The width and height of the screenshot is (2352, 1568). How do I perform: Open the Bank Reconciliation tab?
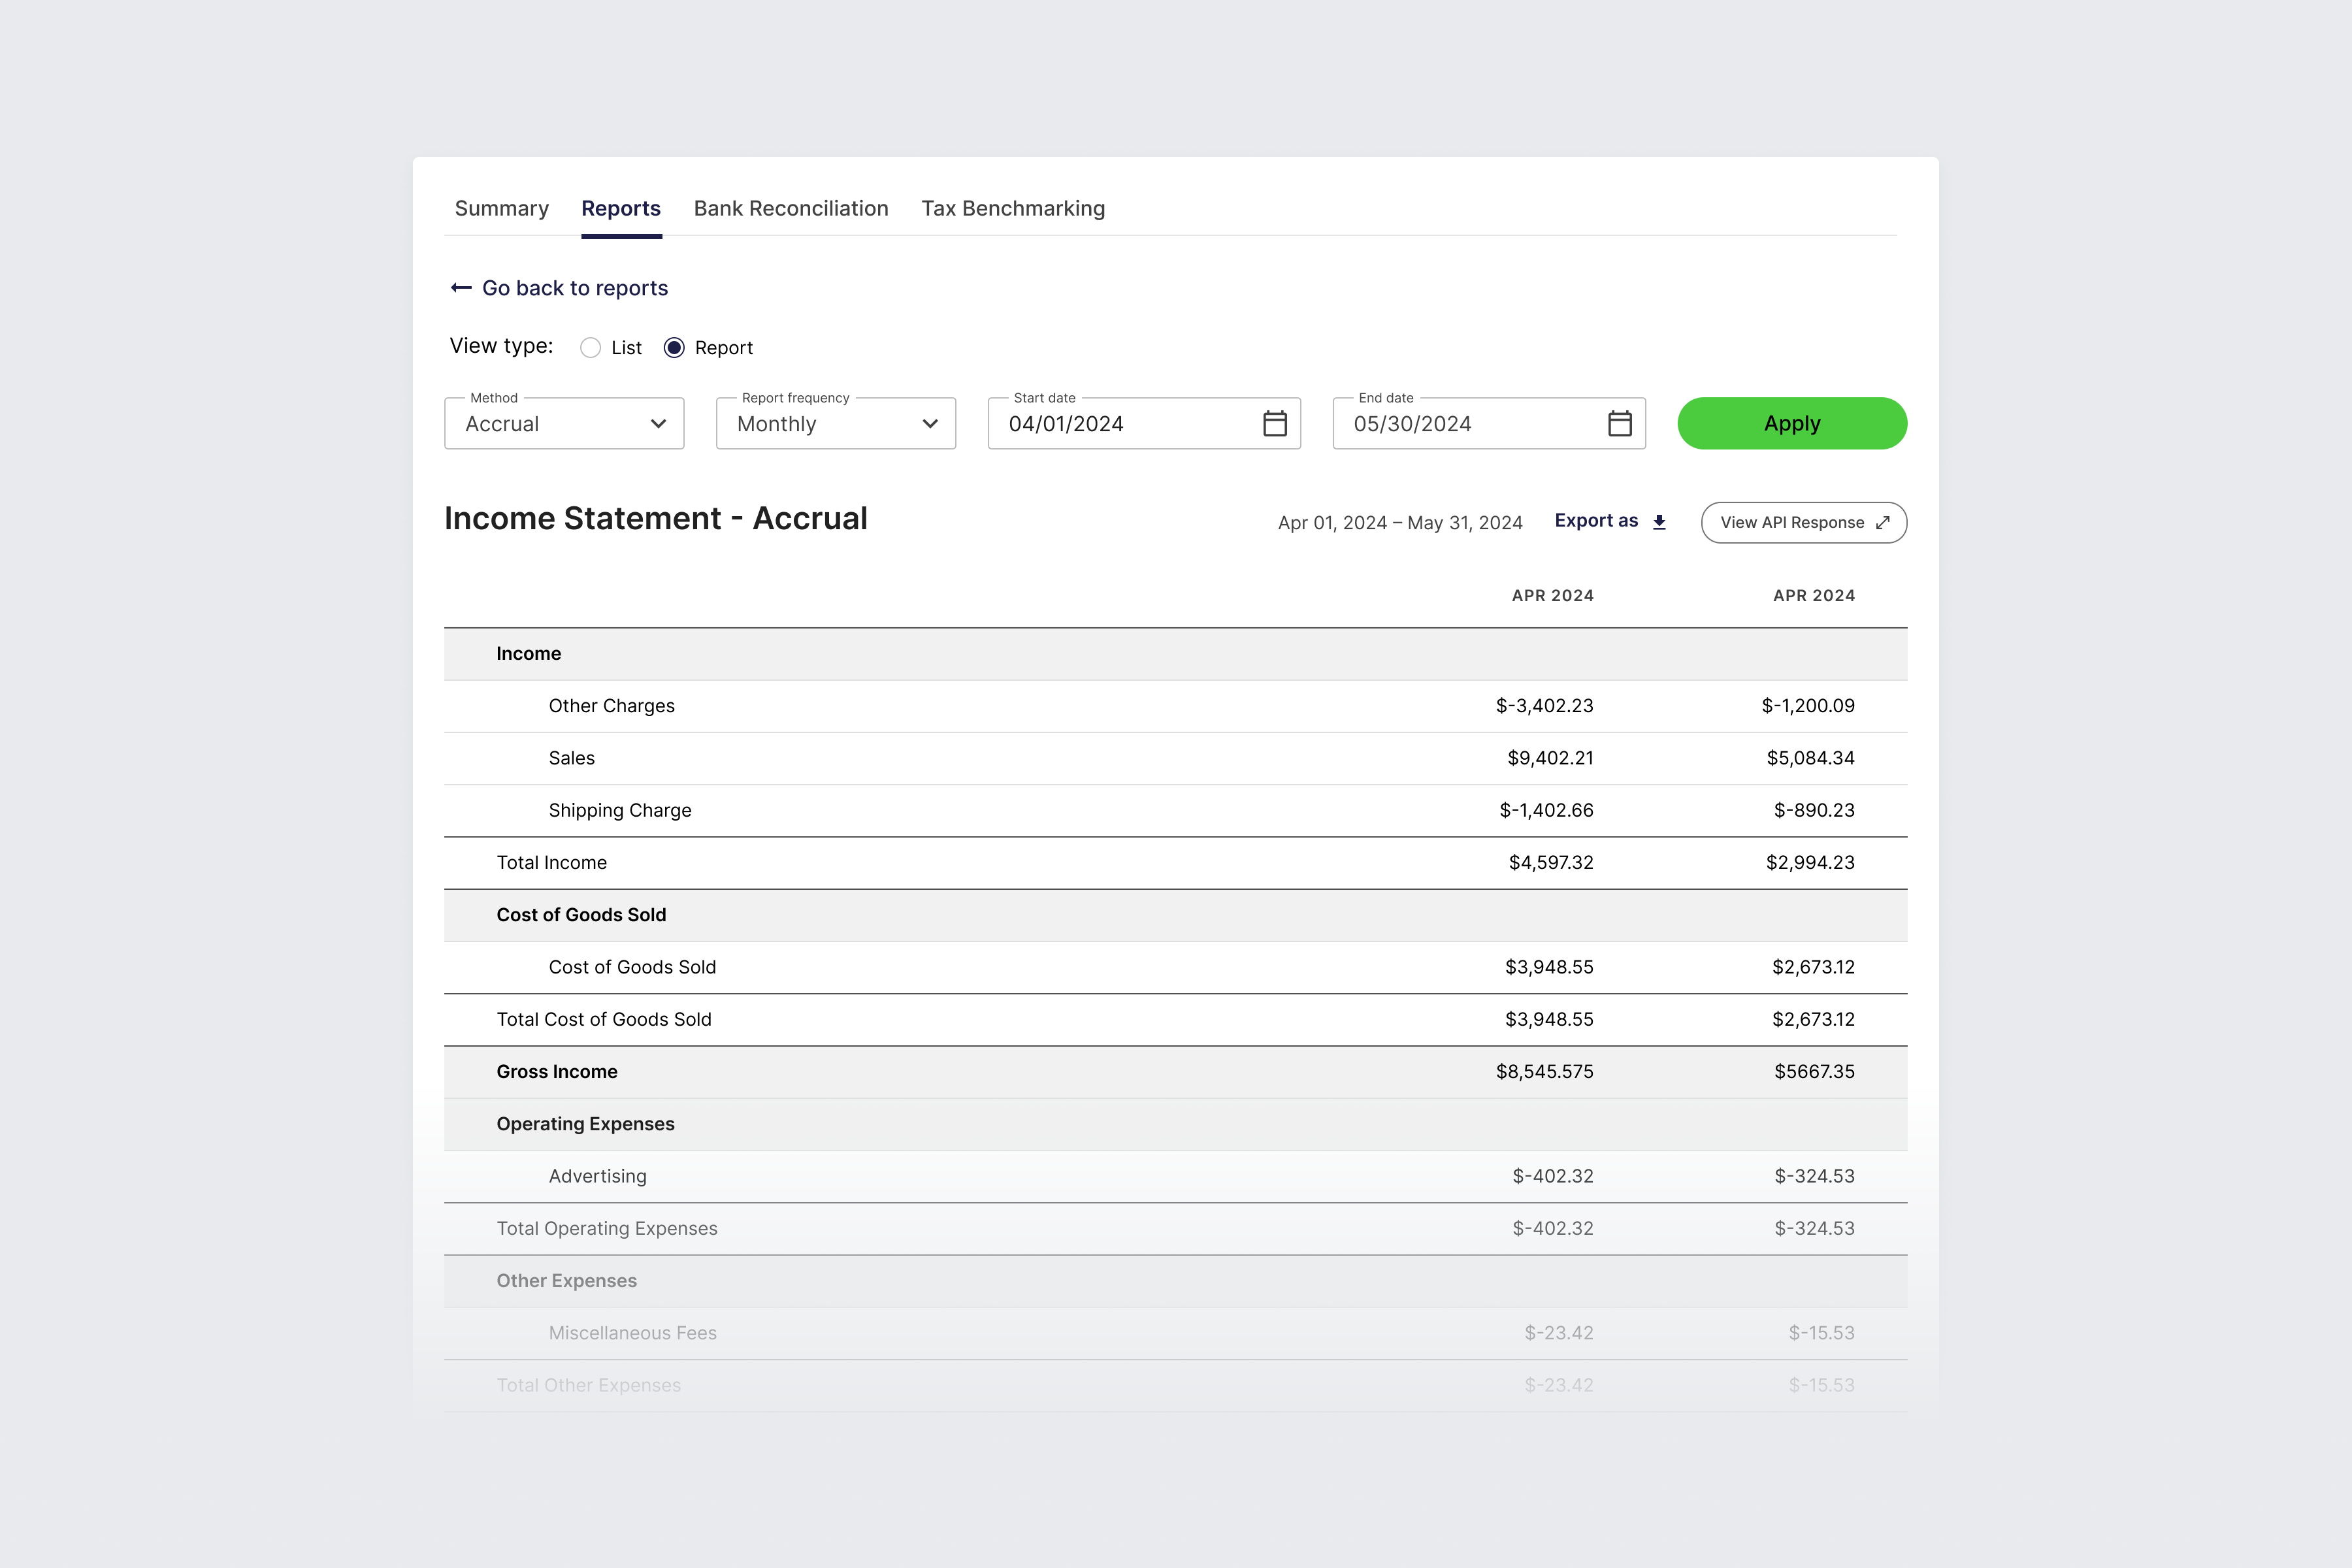click(790, 208)
